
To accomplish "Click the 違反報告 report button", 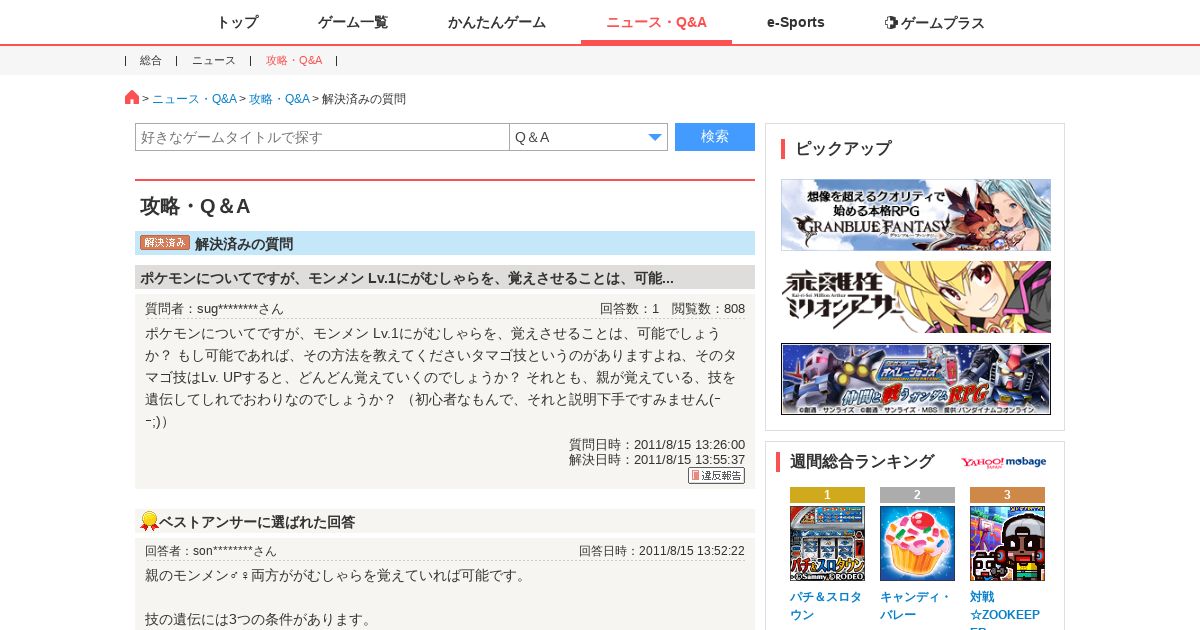I will pos(716,475).
